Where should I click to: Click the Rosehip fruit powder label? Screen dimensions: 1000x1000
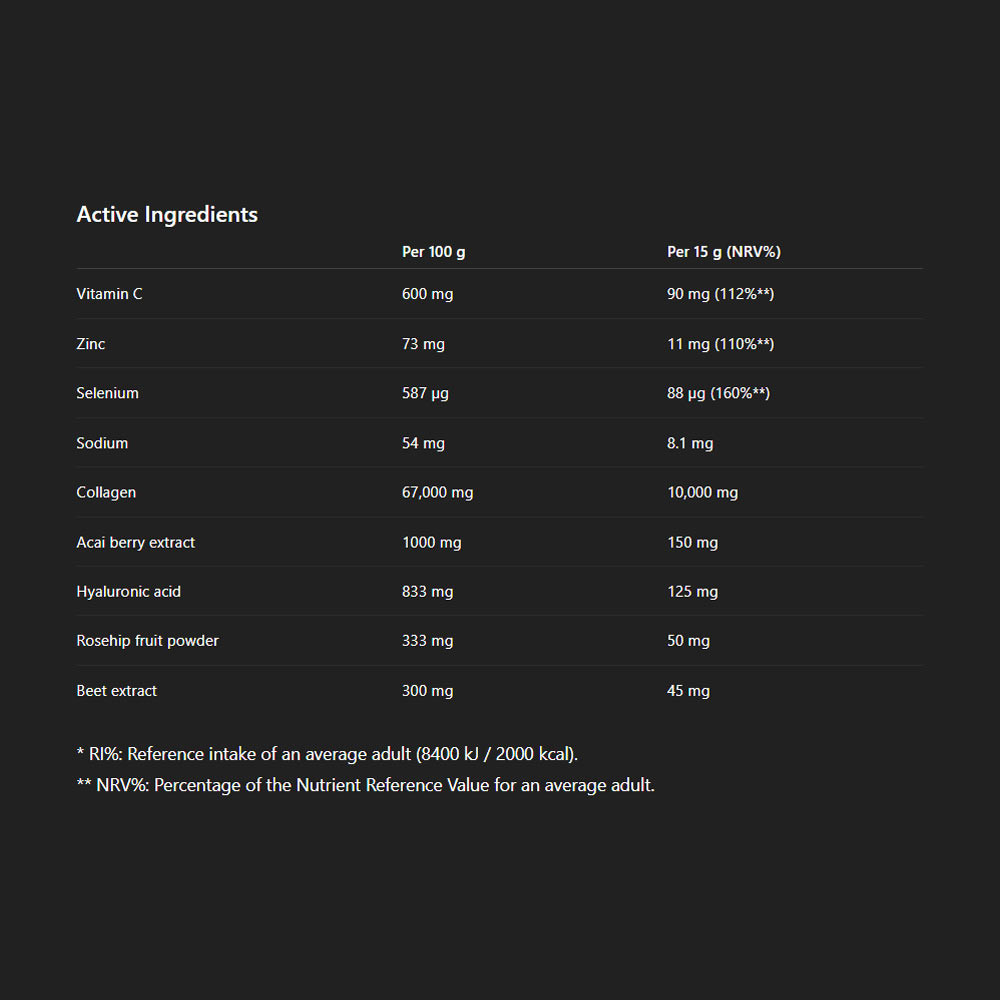click(x=147, y=640)
